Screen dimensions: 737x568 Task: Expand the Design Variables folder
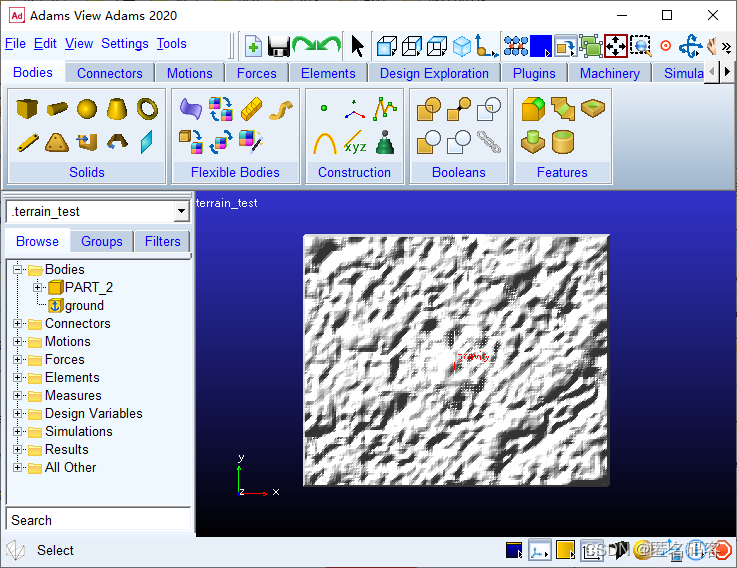tap(17, 413)
